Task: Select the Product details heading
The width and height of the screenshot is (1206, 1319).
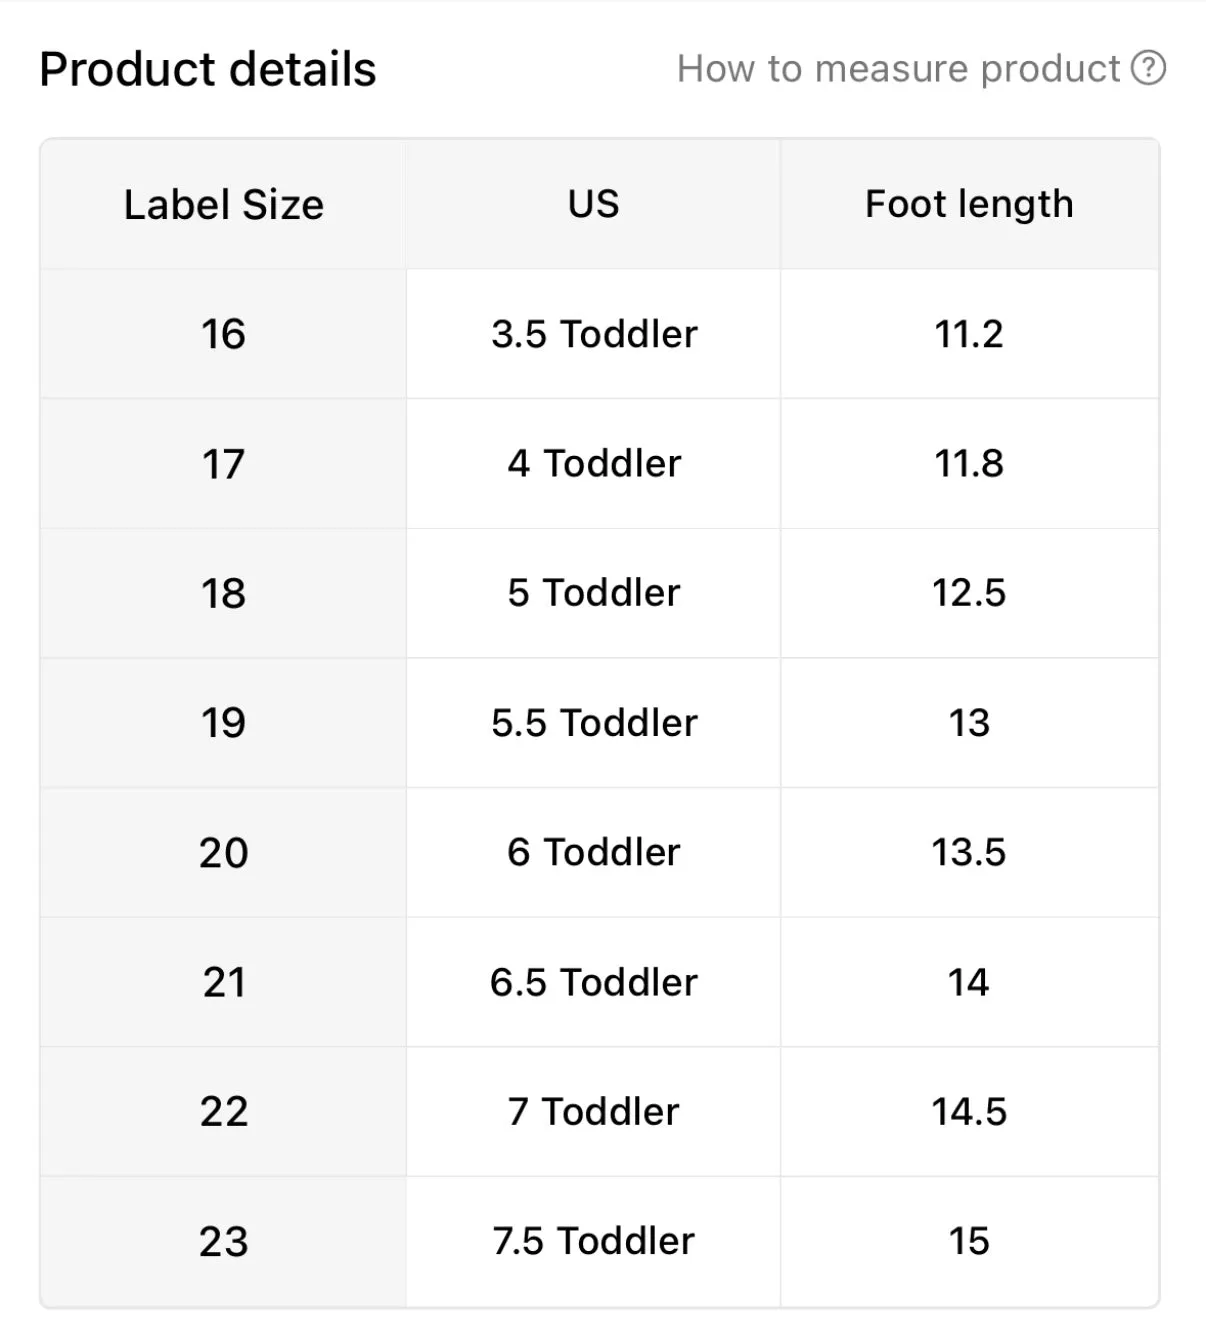Action: click(208, 70)
